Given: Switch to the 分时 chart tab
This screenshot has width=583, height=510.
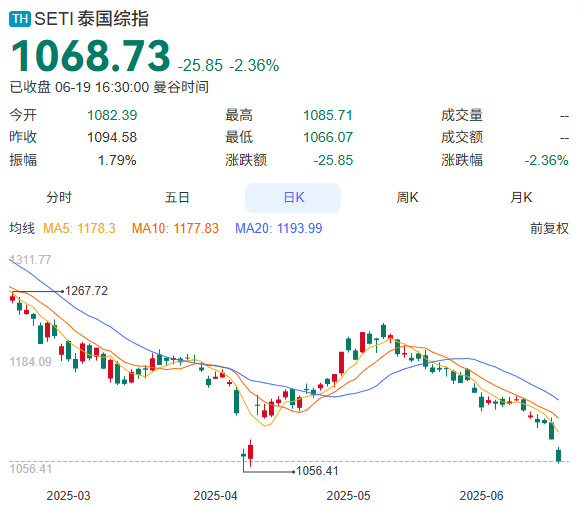Looking at the screenshot, I should tap(59, 197).
